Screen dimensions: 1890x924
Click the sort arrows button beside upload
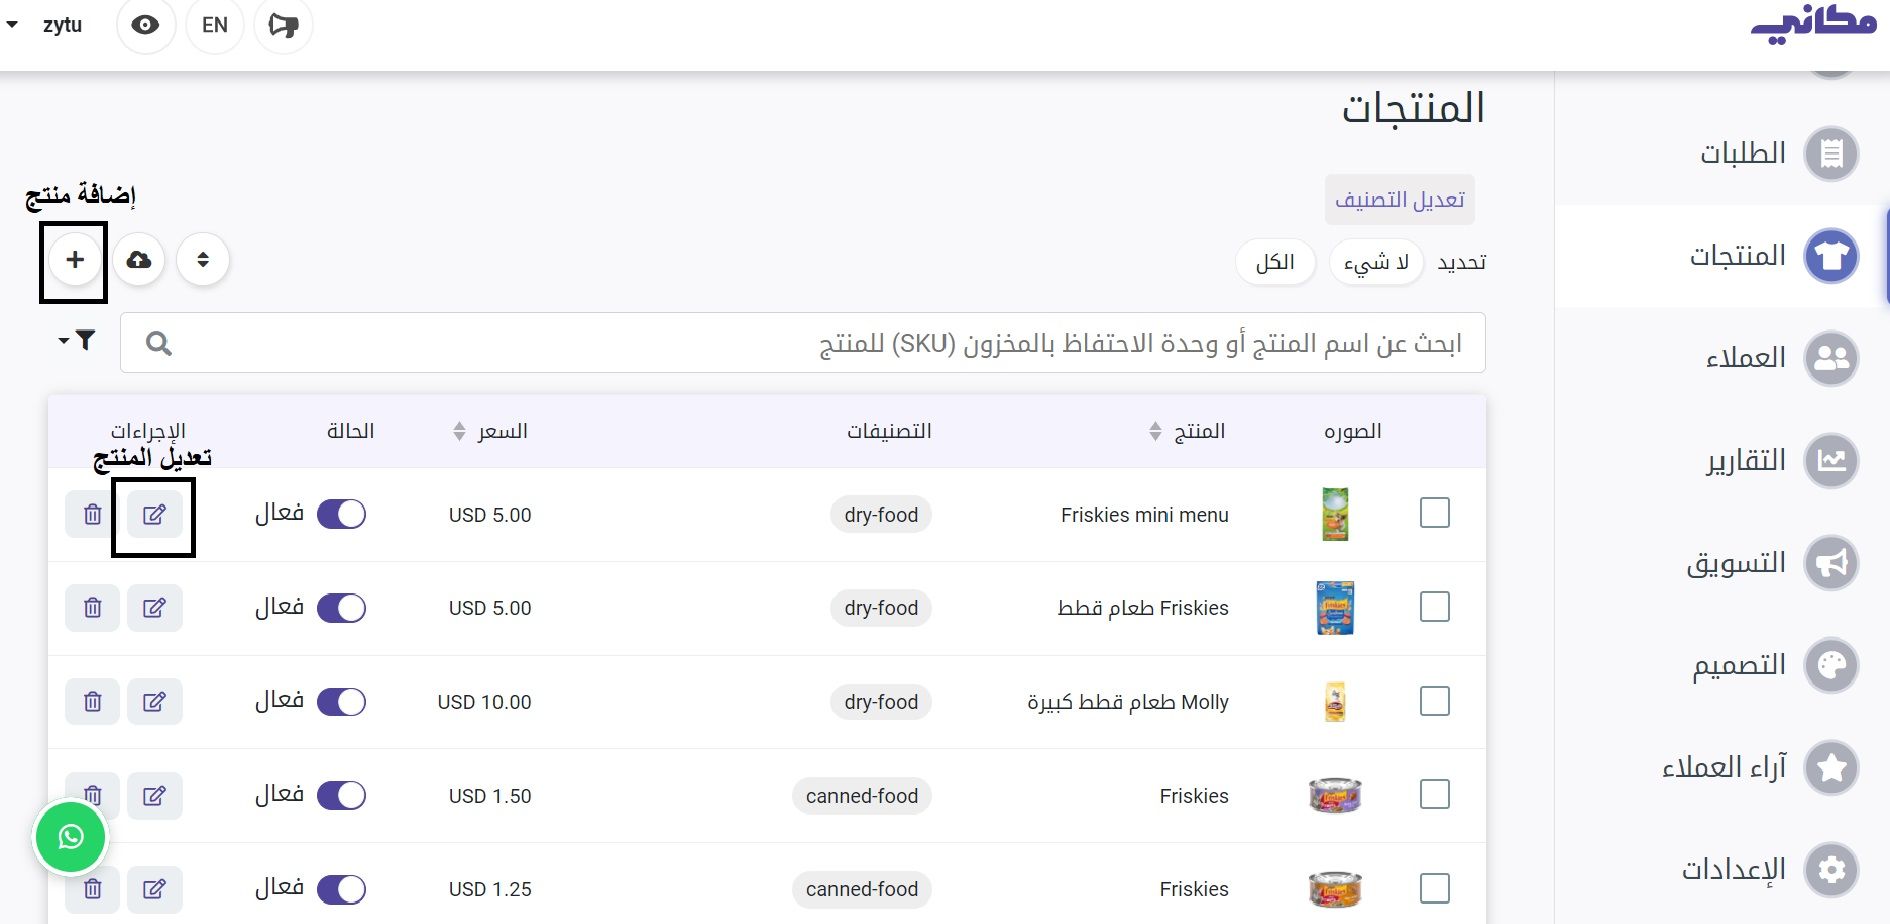203,260
